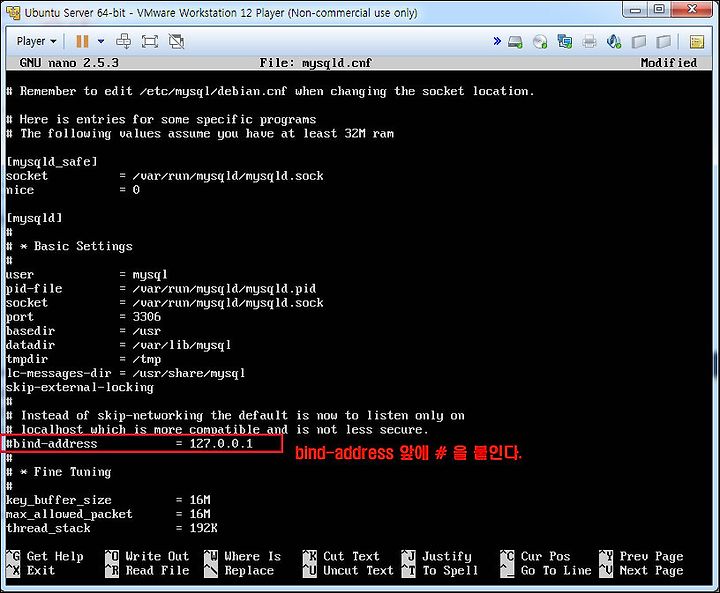Screen dimensions: 720x593
Task: Click the network adapter device icon
Action: click(565, 42)
